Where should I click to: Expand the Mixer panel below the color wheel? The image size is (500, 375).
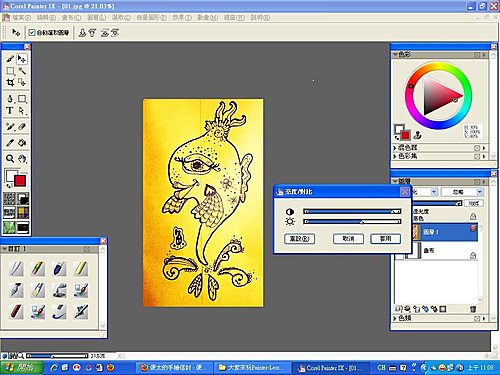click(x=395, y=148)
